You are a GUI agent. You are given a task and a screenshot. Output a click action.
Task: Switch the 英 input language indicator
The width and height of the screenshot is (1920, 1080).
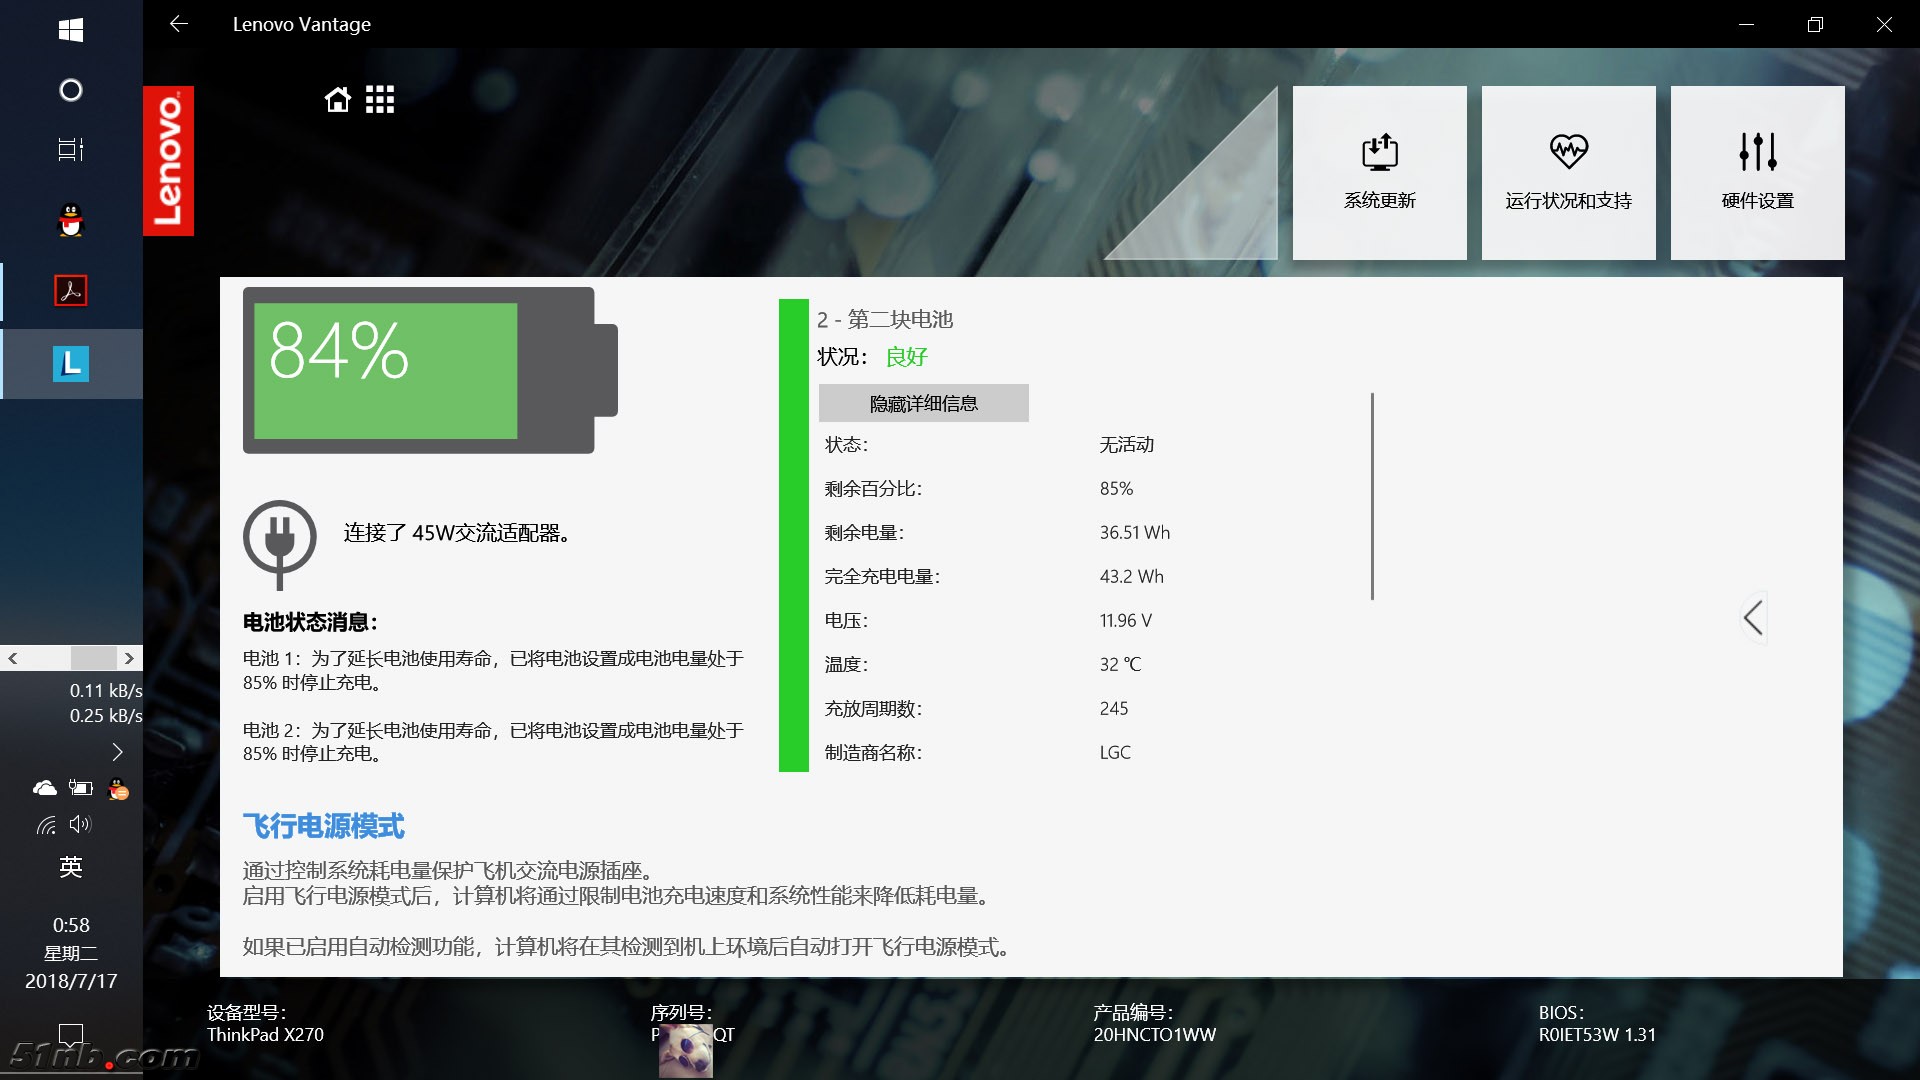71,867
